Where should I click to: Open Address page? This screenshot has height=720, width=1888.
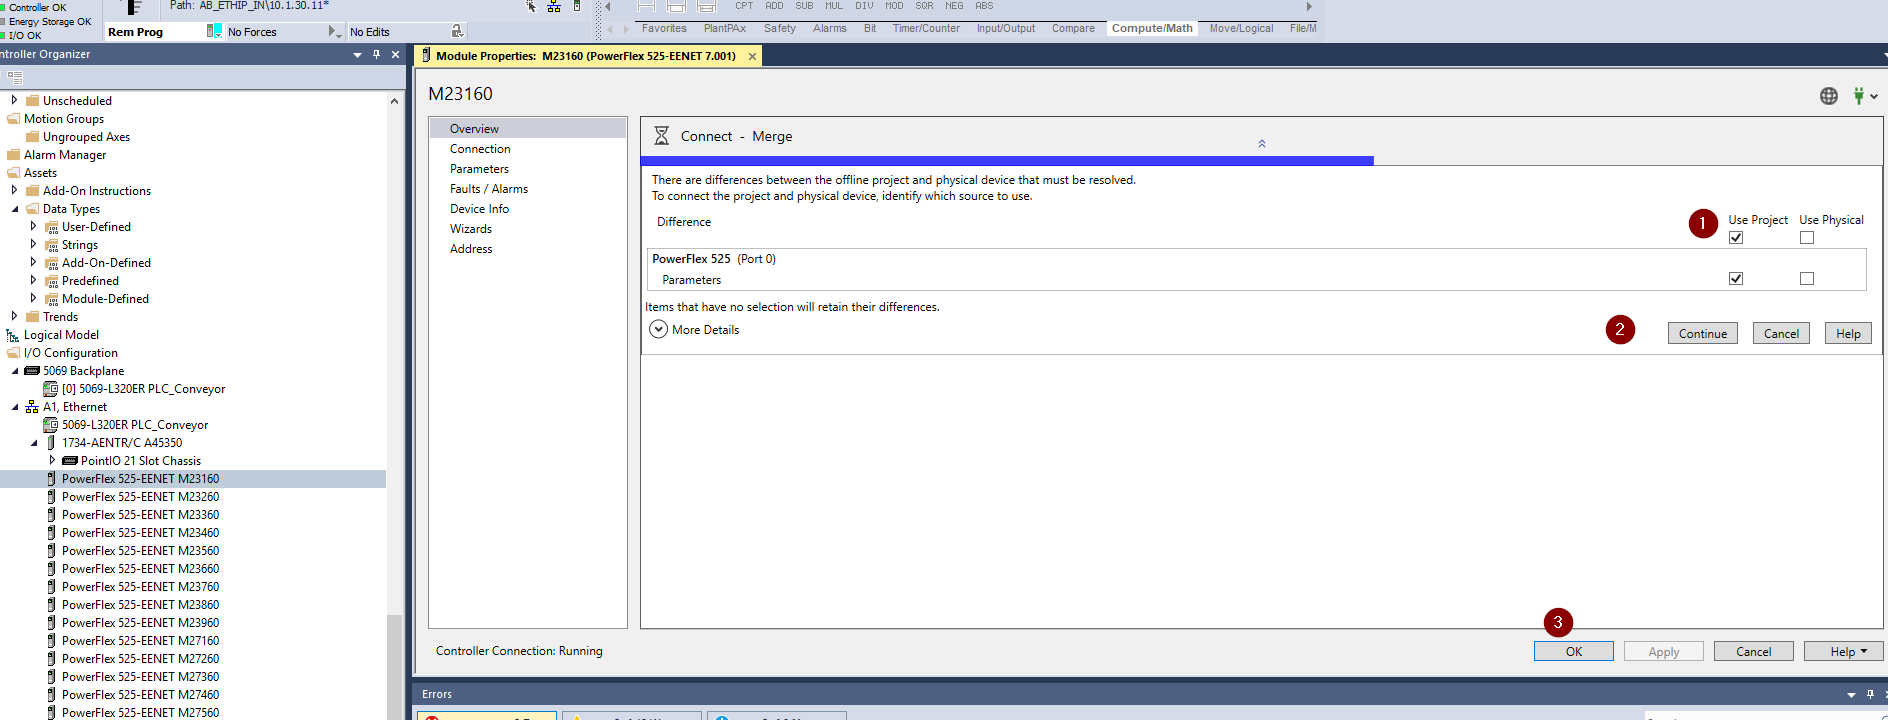[471, 249]
